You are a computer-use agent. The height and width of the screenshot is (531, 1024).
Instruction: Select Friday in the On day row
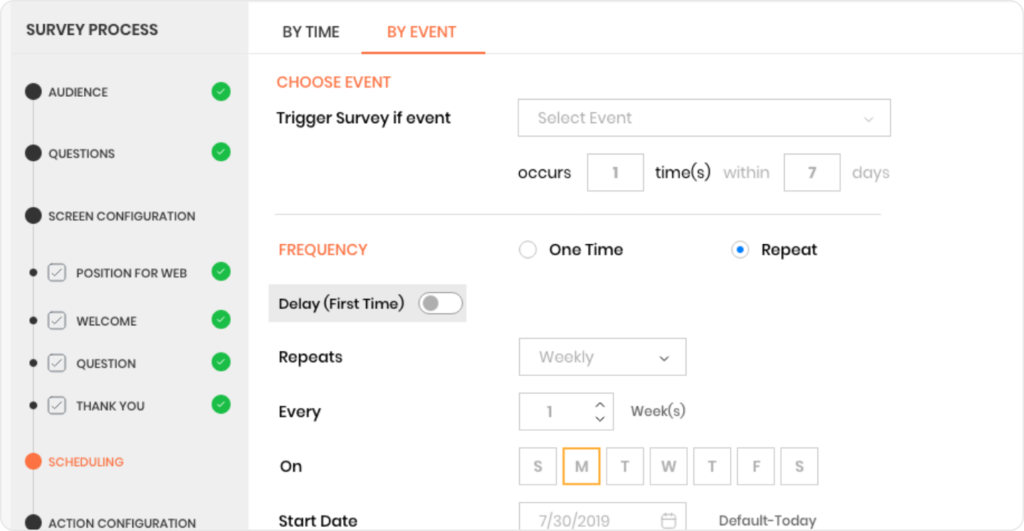coord(756,466)
